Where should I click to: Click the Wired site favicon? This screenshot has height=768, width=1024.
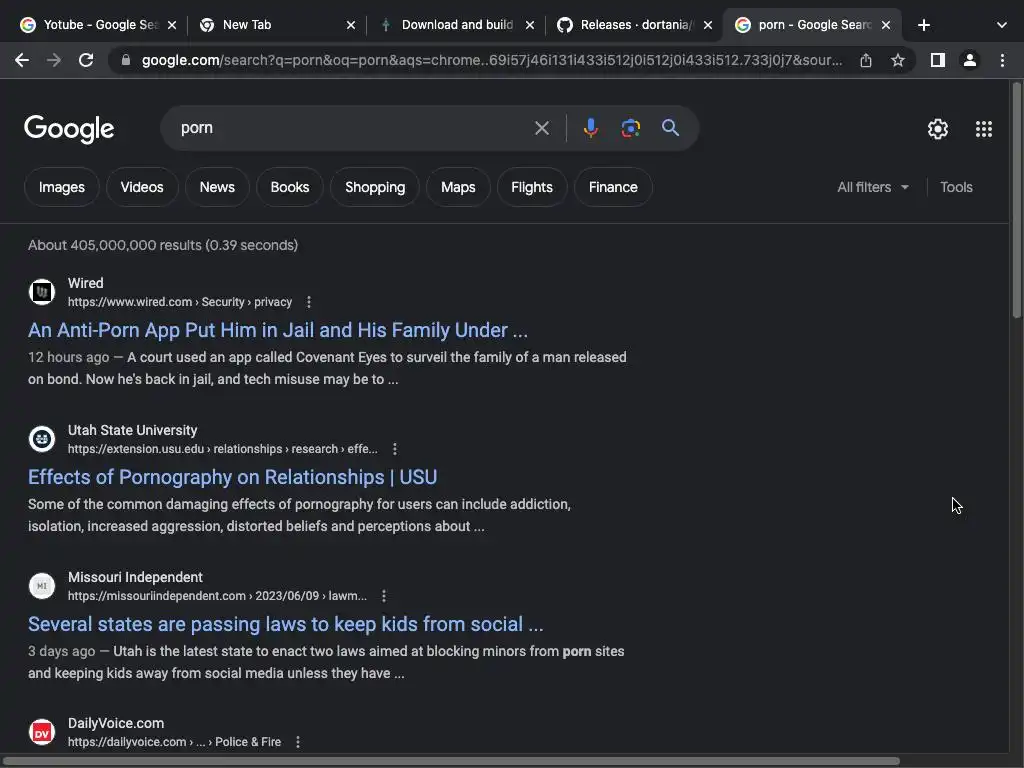[42, 292]
